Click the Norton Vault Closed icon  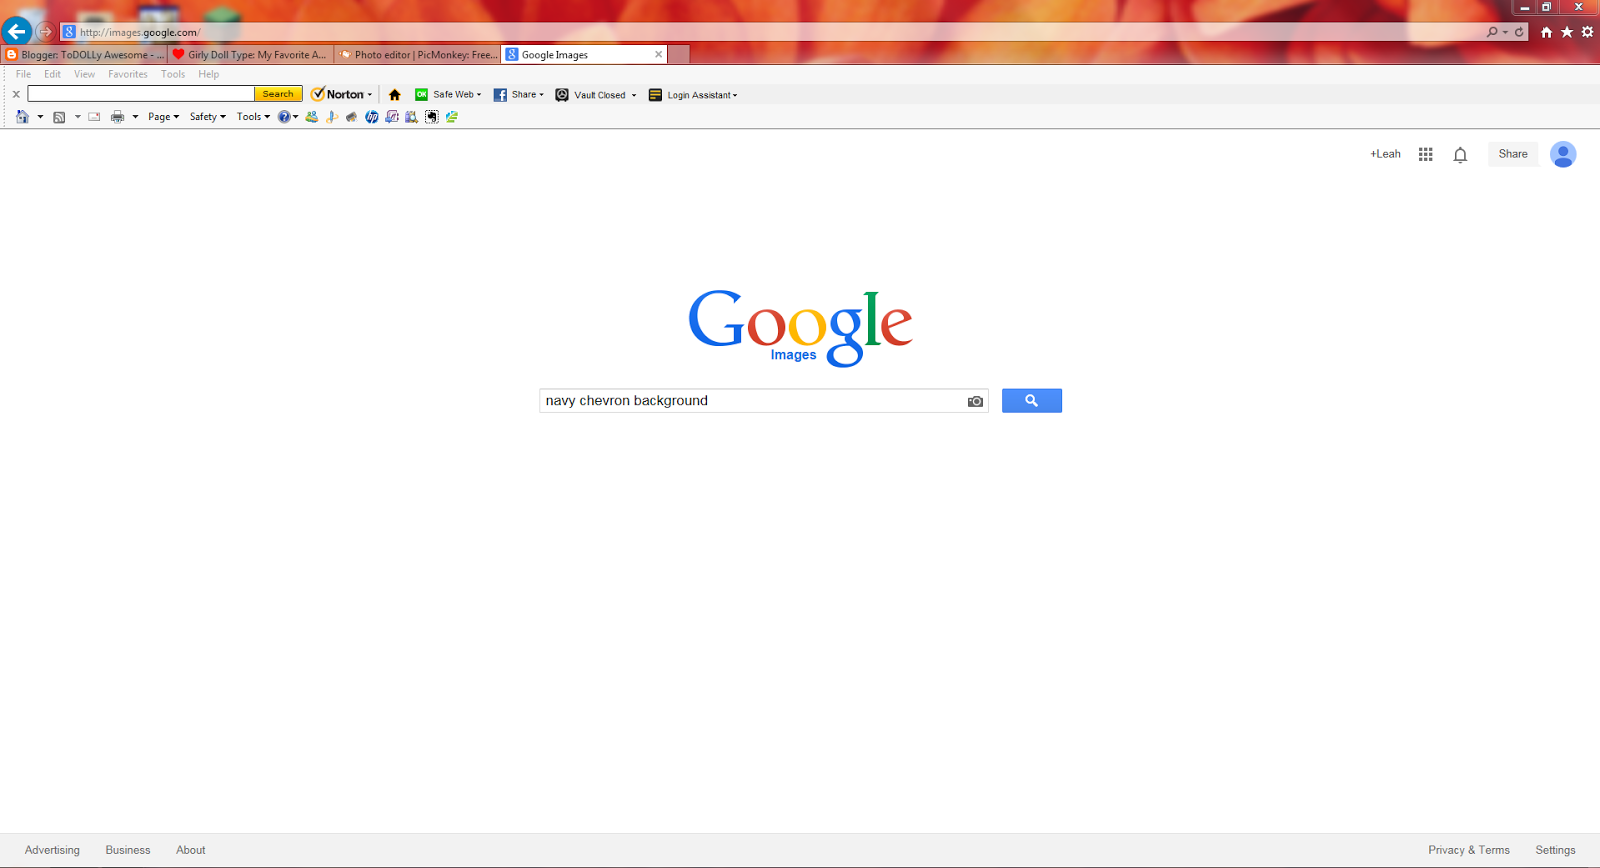pyautogui.click(x=562, y=95)
